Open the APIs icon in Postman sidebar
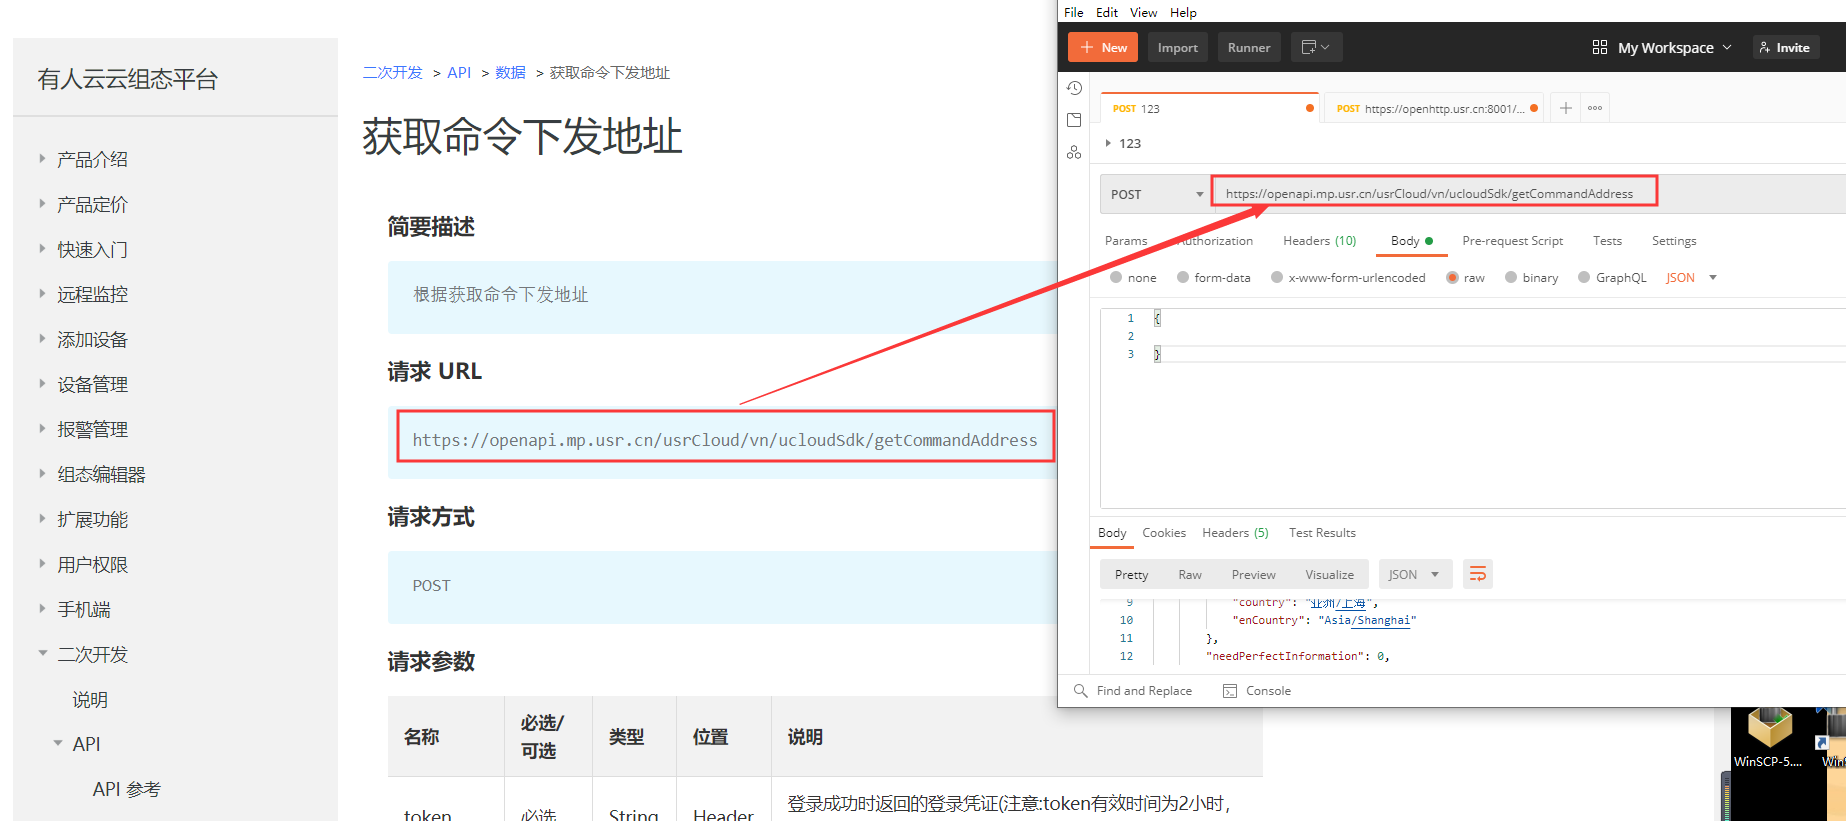1846x821 pixels. 1074,152
